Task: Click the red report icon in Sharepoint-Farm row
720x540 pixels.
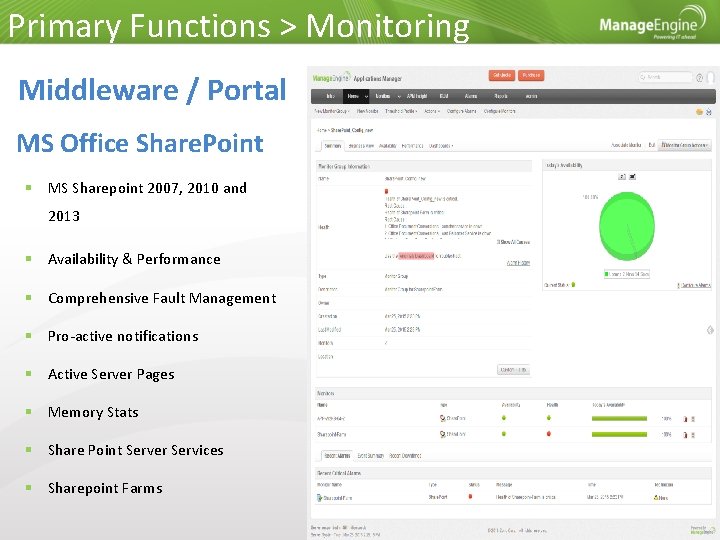Action: [x=685, y=434]
